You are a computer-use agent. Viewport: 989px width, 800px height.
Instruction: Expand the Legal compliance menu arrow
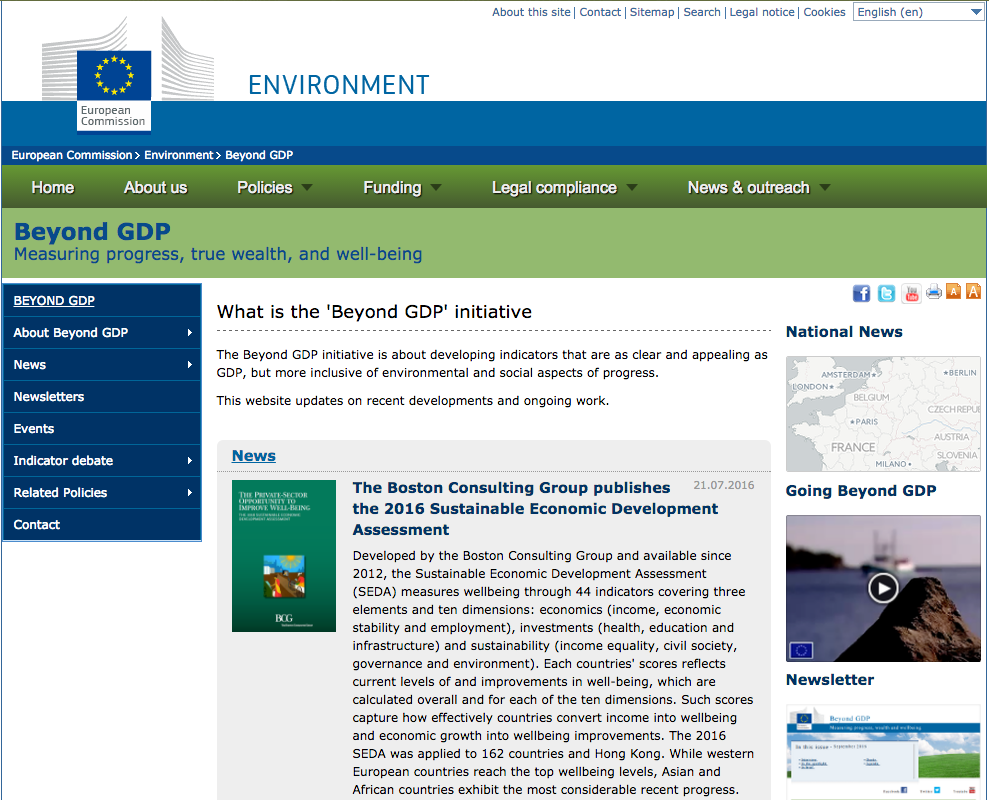tap(632, 187)
